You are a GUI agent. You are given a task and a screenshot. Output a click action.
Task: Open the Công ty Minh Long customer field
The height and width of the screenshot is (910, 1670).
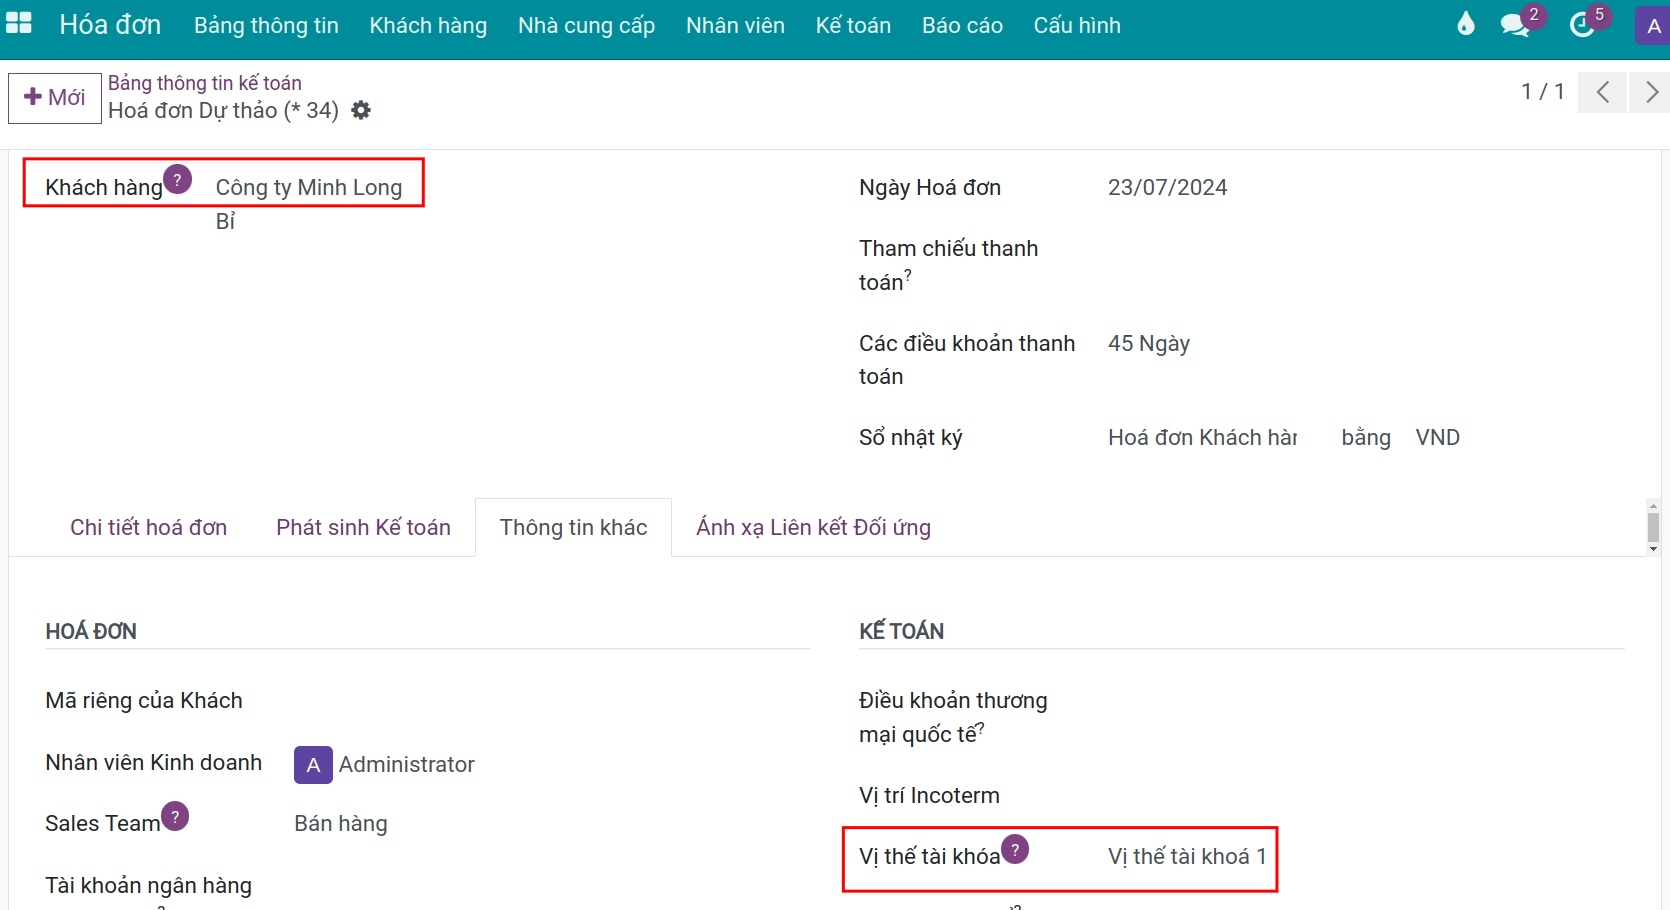[x=309, y=187]
